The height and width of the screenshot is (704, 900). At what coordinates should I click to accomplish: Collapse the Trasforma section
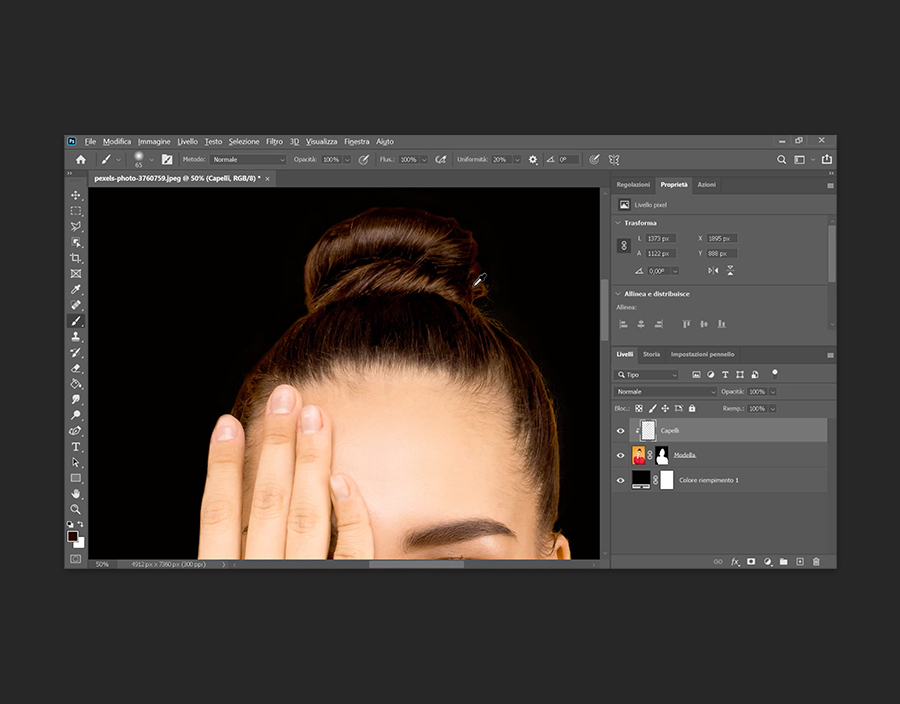click(618, 223)
